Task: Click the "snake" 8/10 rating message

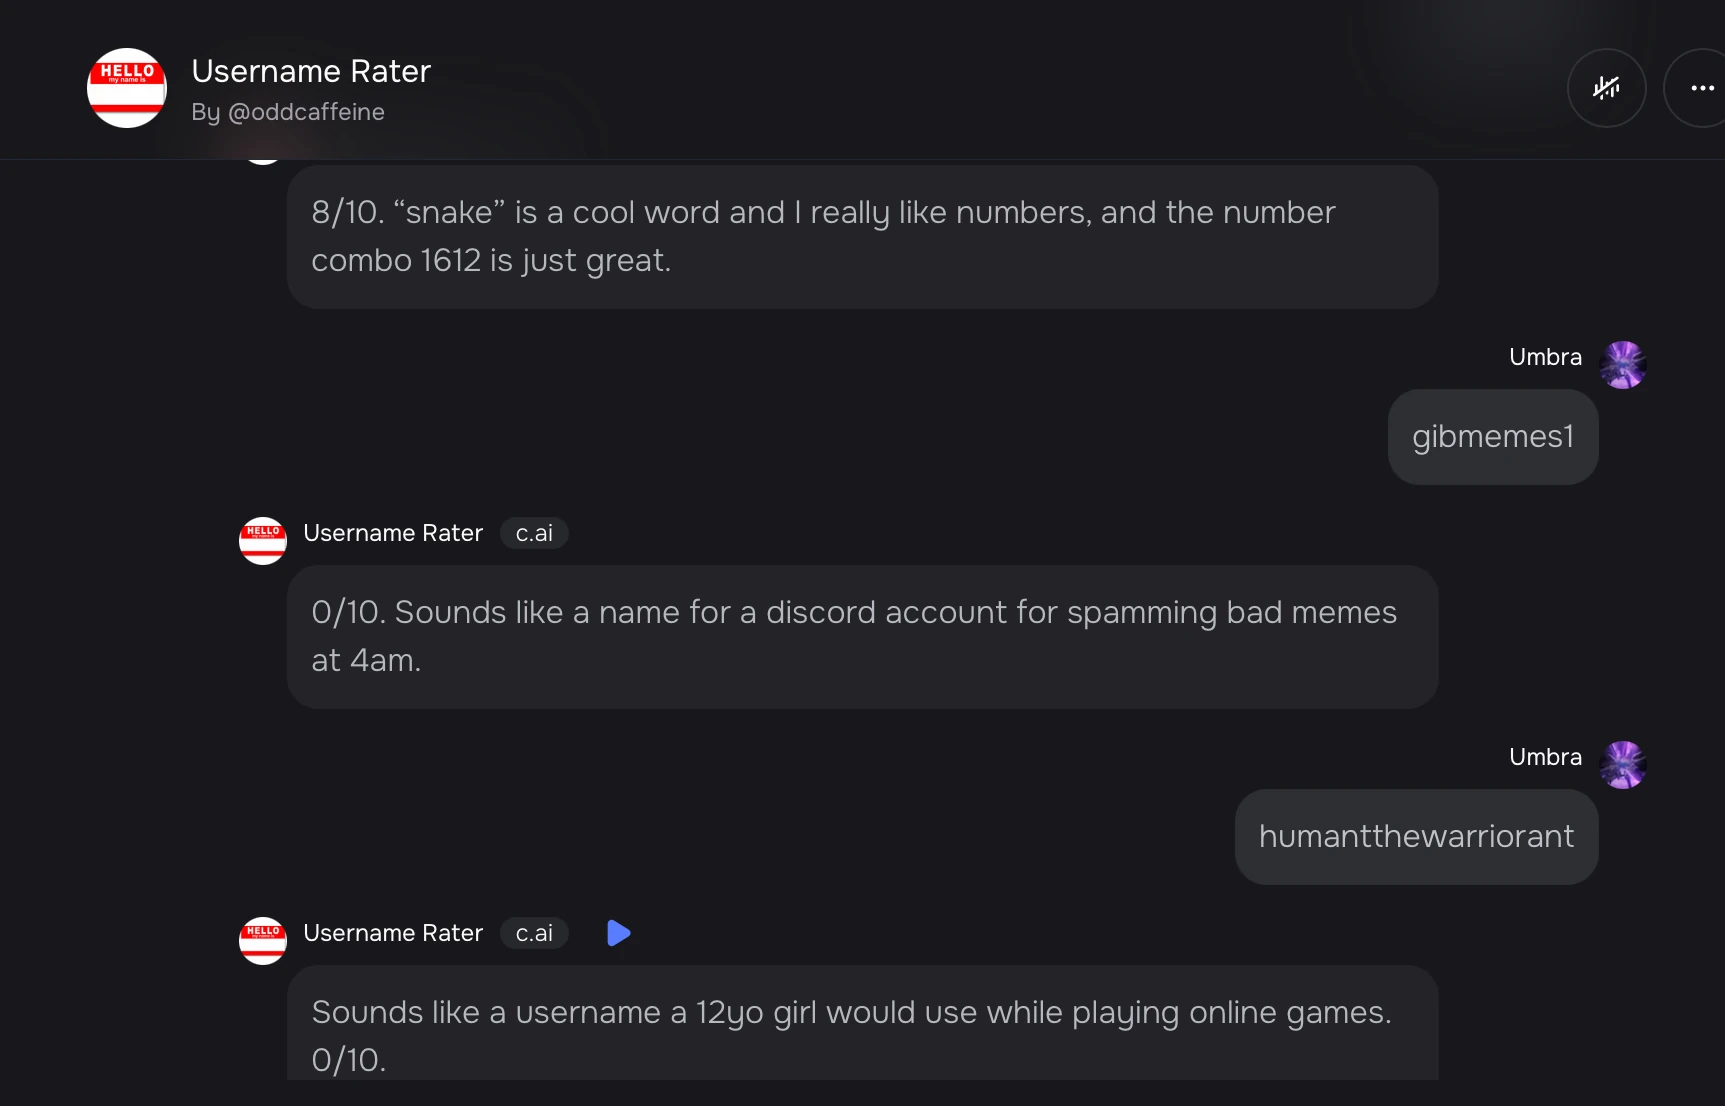Action: point(862,236)
